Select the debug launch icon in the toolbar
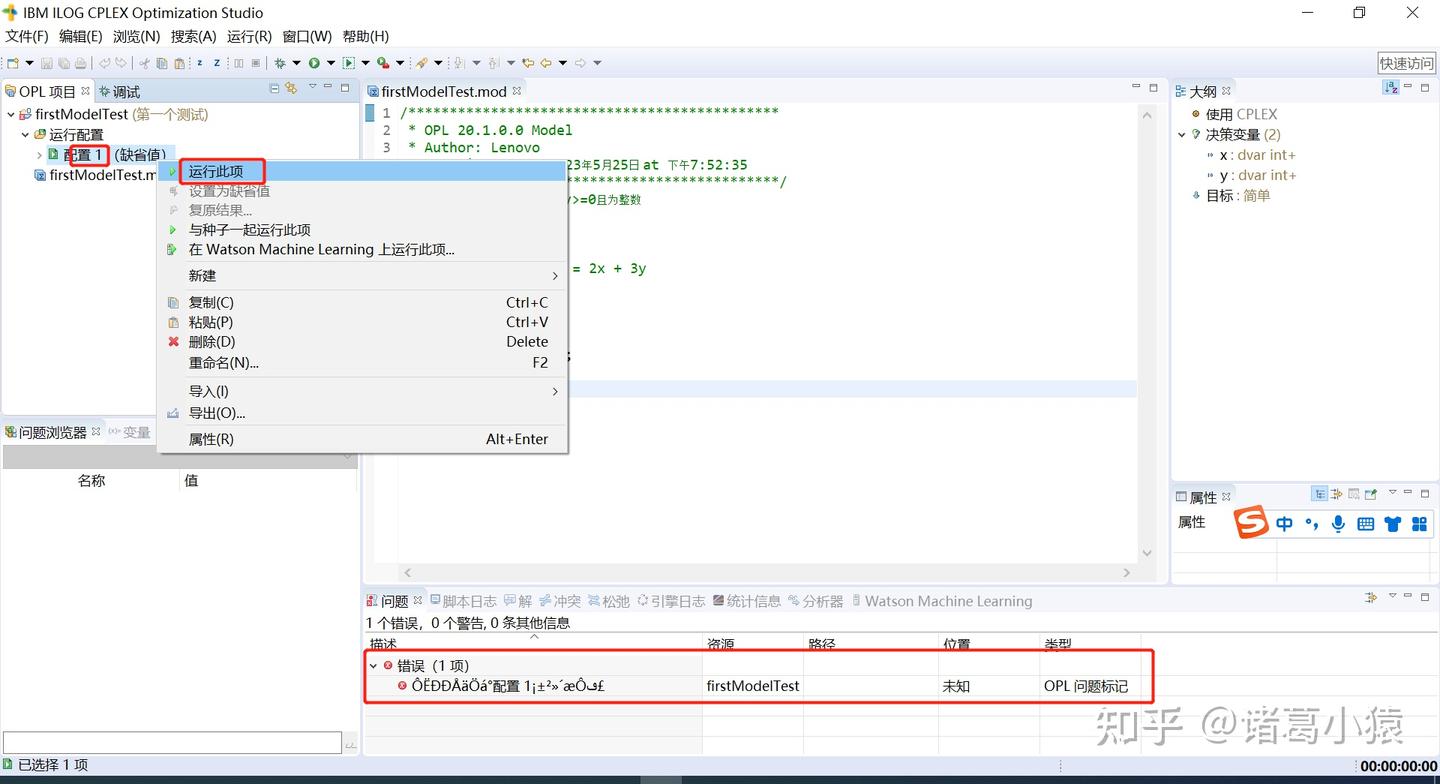 click(280, 62)
